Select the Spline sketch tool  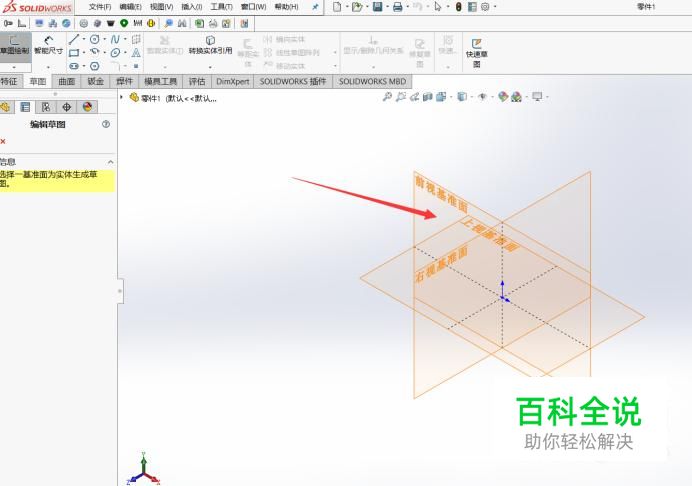pos(115,39)
